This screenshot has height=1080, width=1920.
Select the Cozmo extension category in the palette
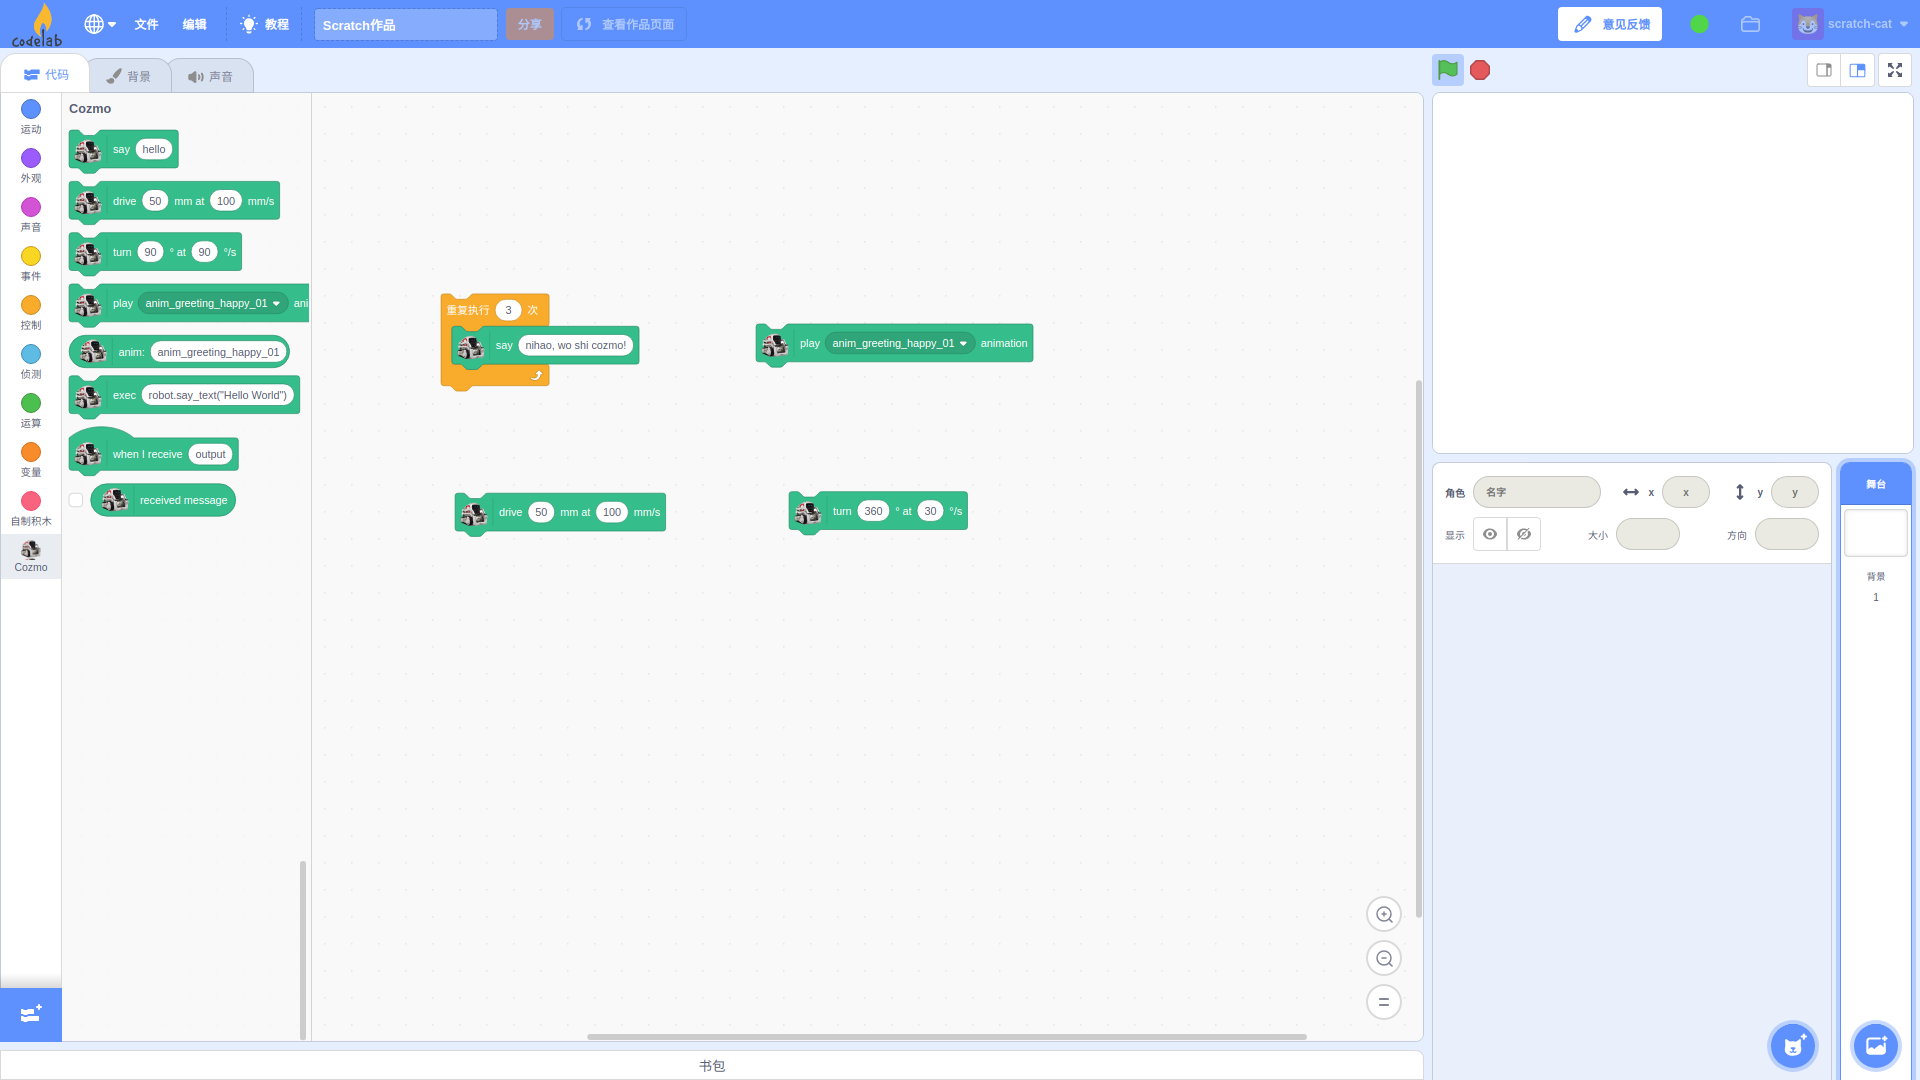coord(30,556)
